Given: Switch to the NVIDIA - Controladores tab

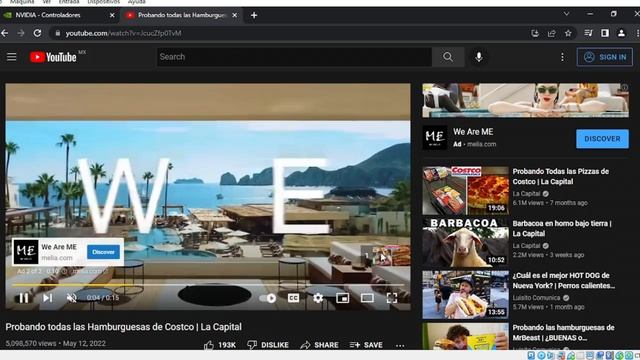Looking at the screenshot, I should (59, 15).
